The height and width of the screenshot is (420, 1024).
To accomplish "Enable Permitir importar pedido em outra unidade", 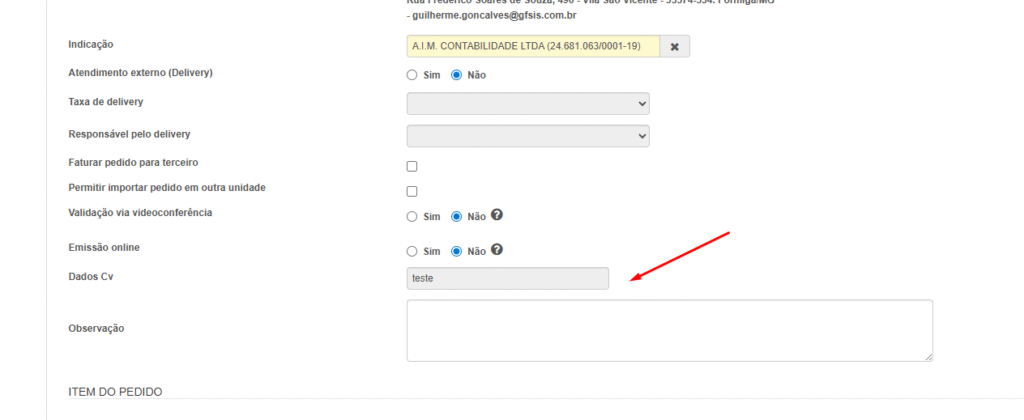I will click(412, 191).
